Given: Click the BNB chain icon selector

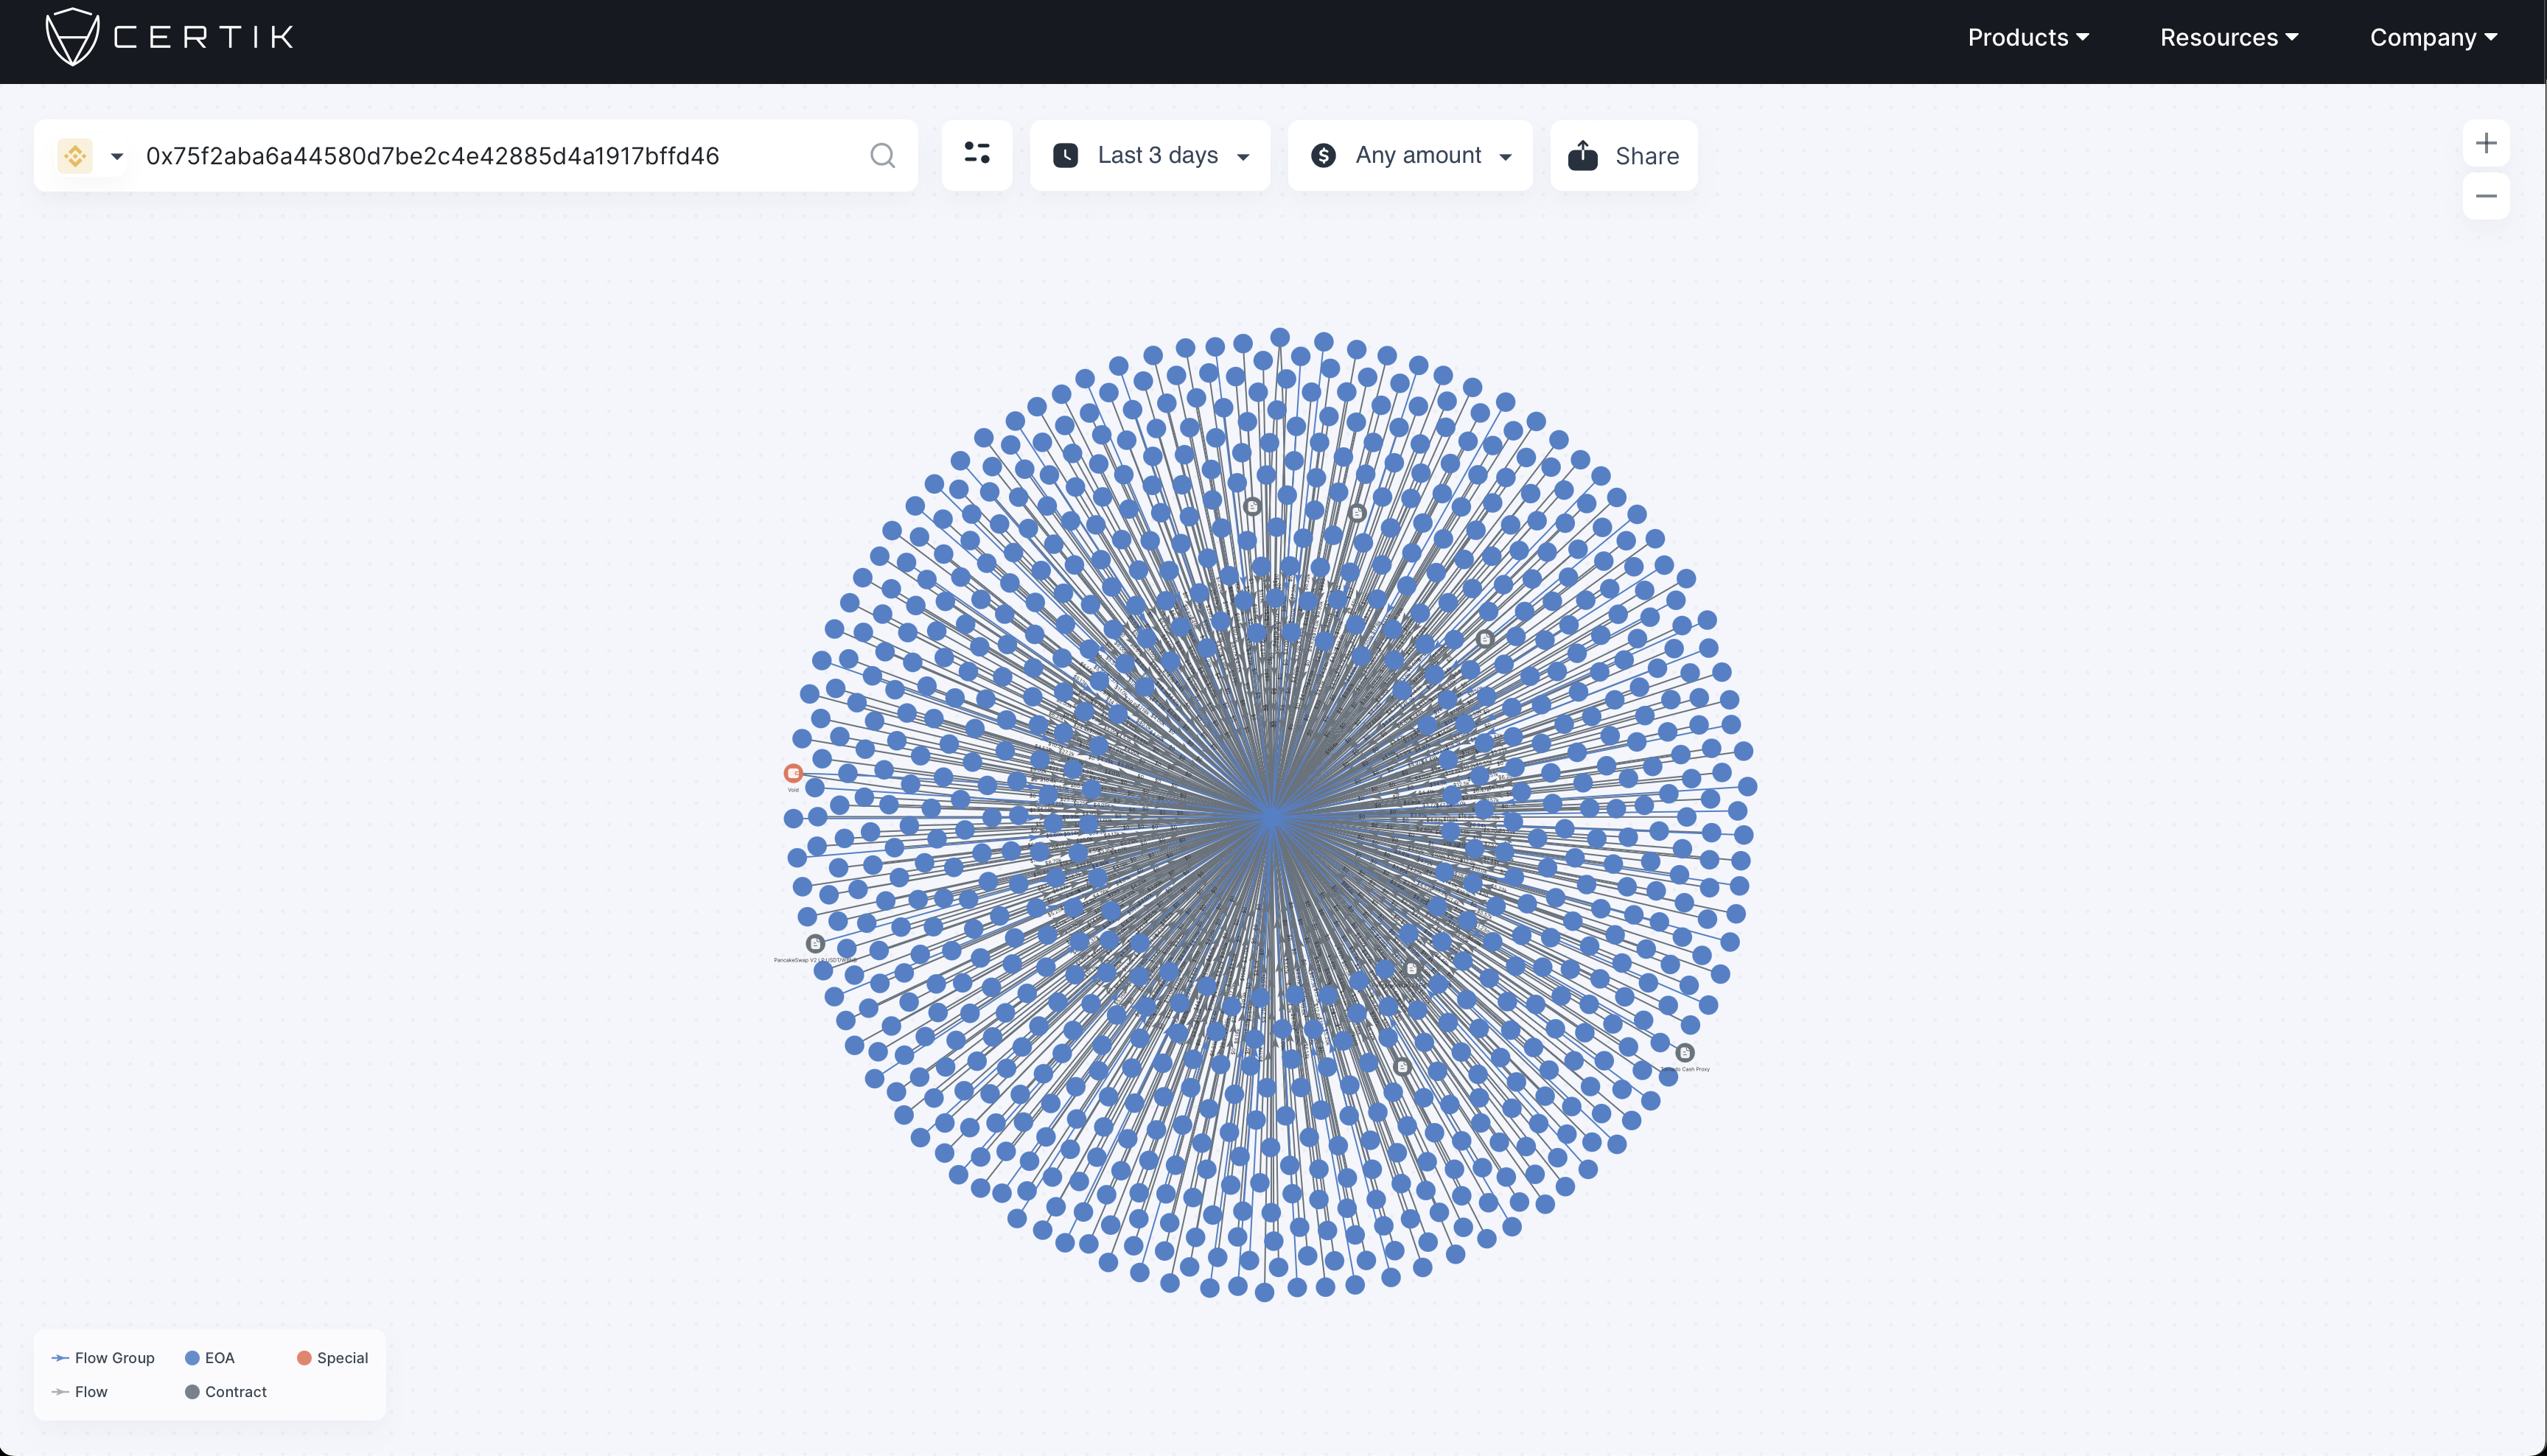Looking at the screenshot, I should [x=75, y=156].
